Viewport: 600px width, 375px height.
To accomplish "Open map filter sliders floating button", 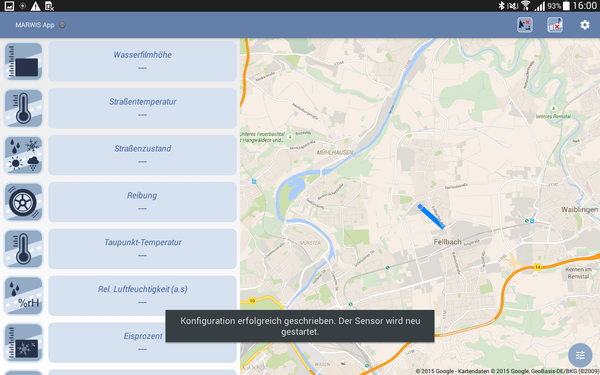I will point(580,355).
